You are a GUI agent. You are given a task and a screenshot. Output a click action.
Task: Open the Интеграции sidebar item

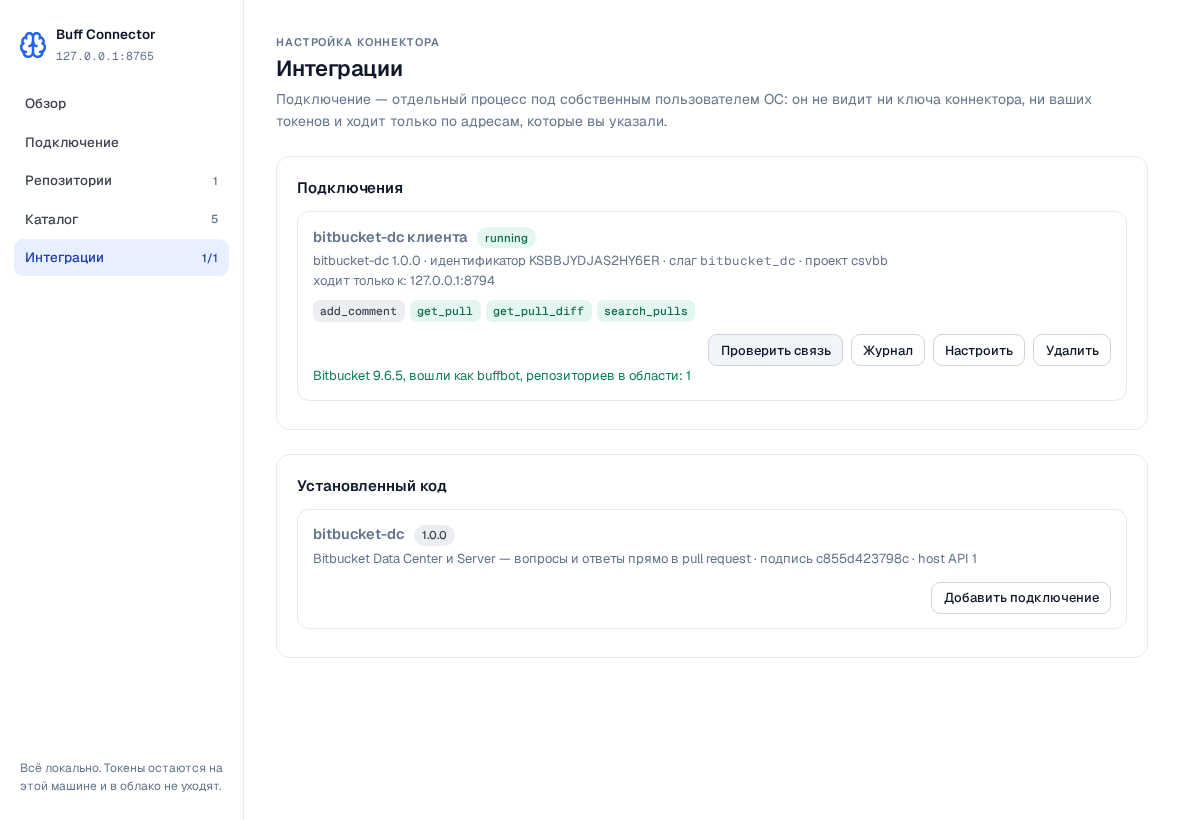tap(121, 257)
